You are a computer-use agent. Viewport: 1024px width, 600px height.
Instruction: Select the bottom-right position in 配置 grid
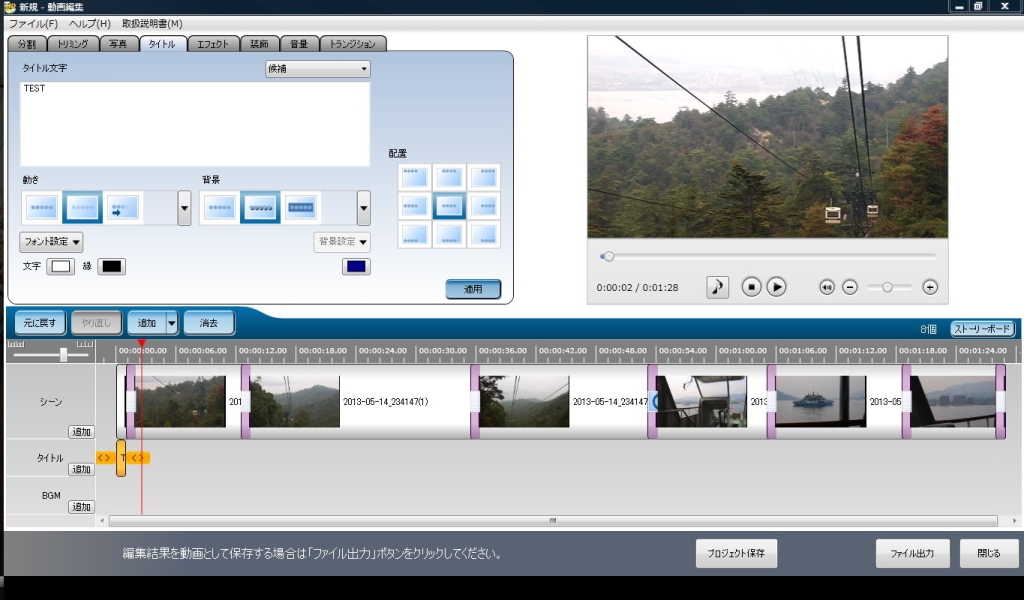[484, 235]
